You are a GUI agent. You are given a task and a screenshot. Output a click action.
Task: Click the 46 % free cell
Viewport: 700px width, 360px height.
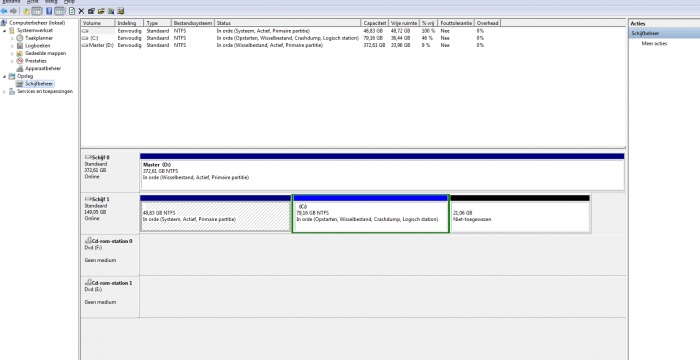tap(427, 38)
